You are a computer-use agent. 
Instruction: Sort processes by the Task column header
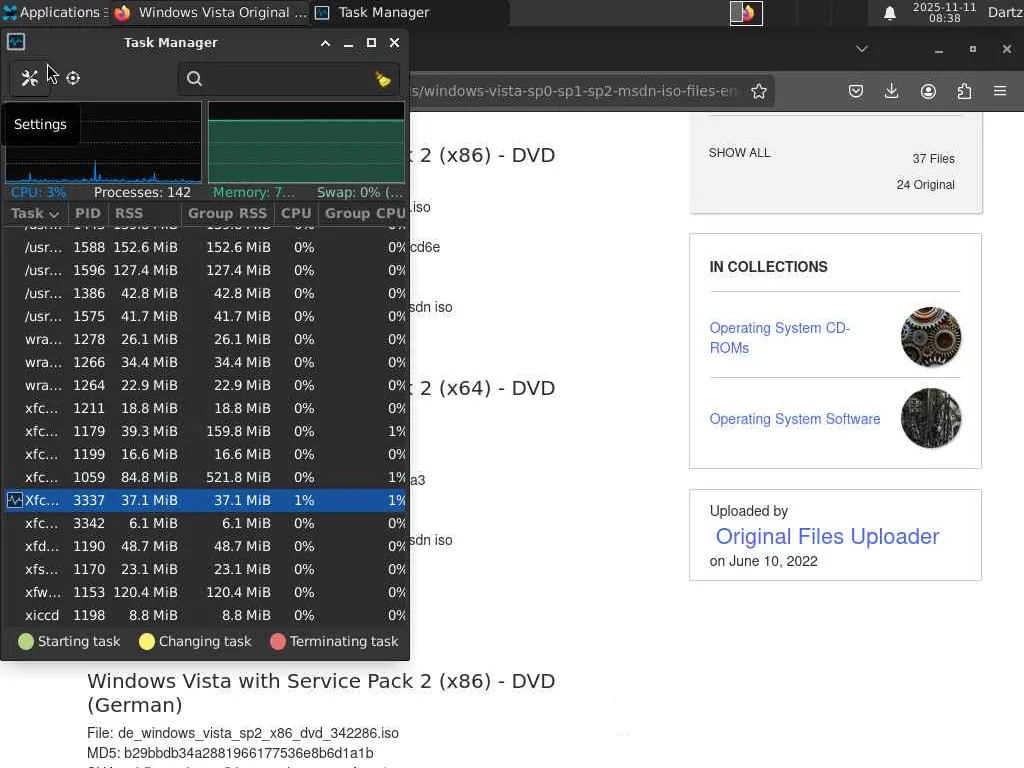click(x=35, y=214)
